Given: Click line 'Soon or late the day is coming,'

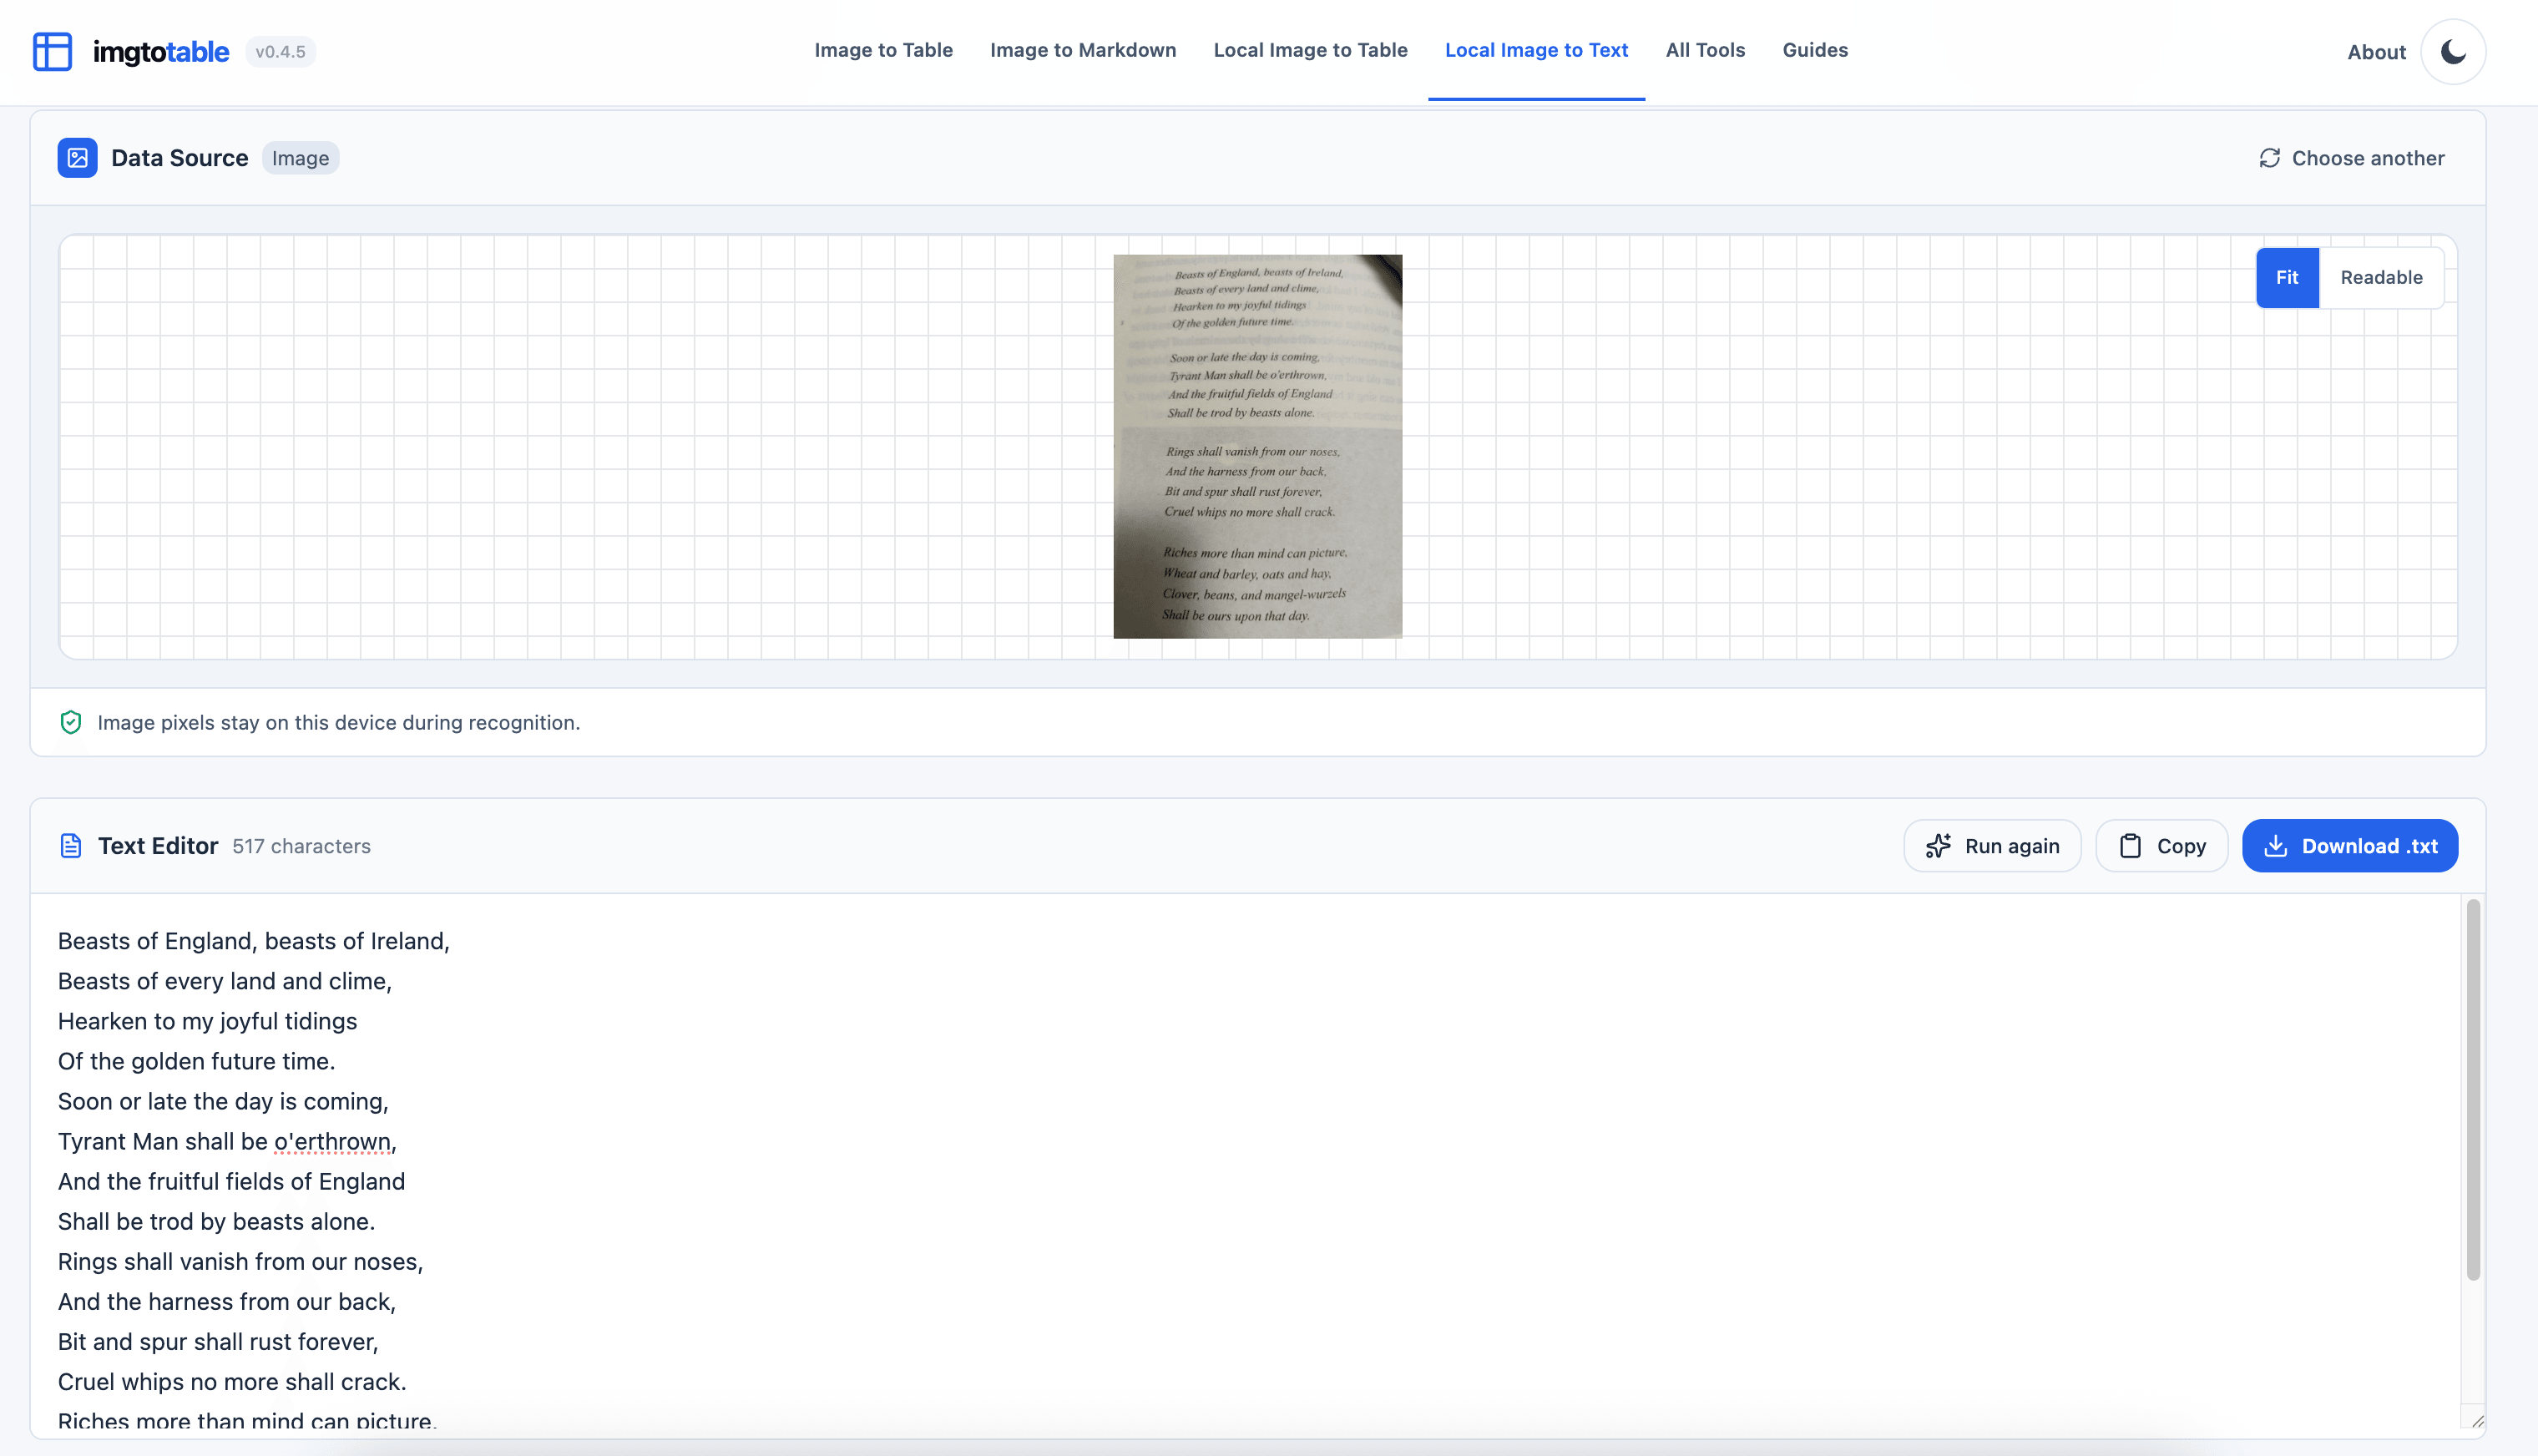Looking at the screenshot, I should click(x=223, y=1101).
